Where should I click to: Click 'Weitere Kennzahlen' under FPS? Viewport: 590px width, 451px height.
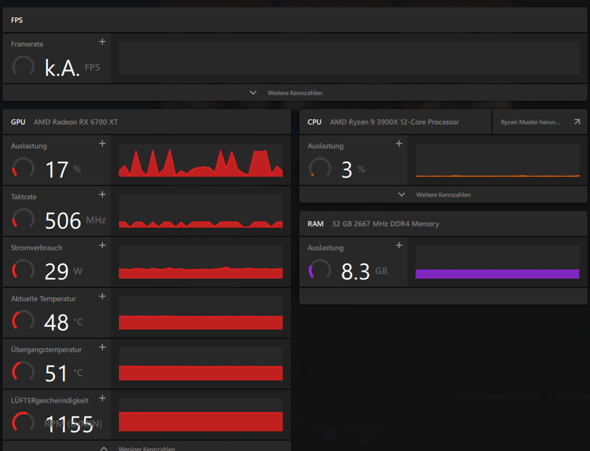pyautogui.click(x=295, y=93)
